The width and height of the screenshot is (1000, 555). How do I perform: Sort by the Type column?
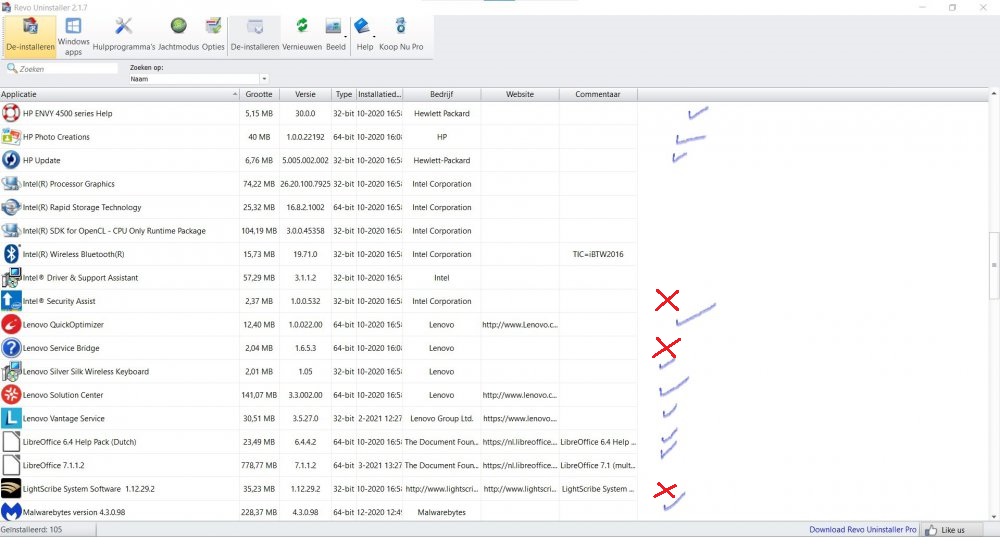coord(344,94)
